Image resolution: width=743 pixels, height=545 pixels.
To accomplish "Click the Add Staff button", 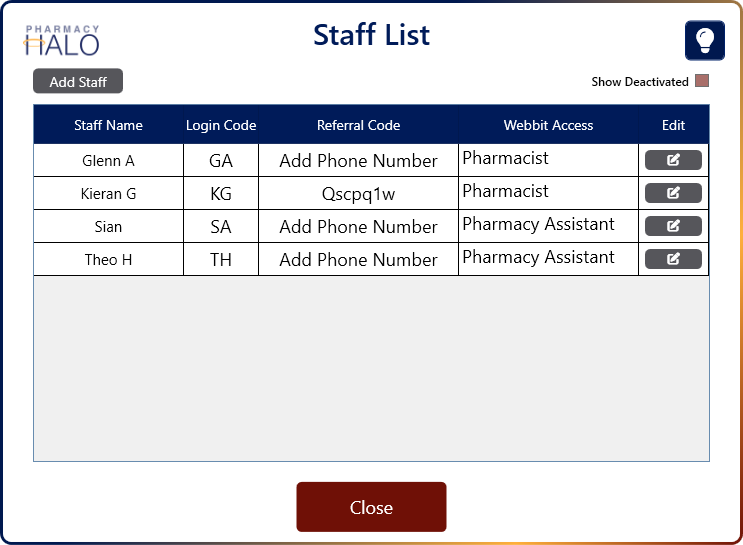I will [78, 81].
